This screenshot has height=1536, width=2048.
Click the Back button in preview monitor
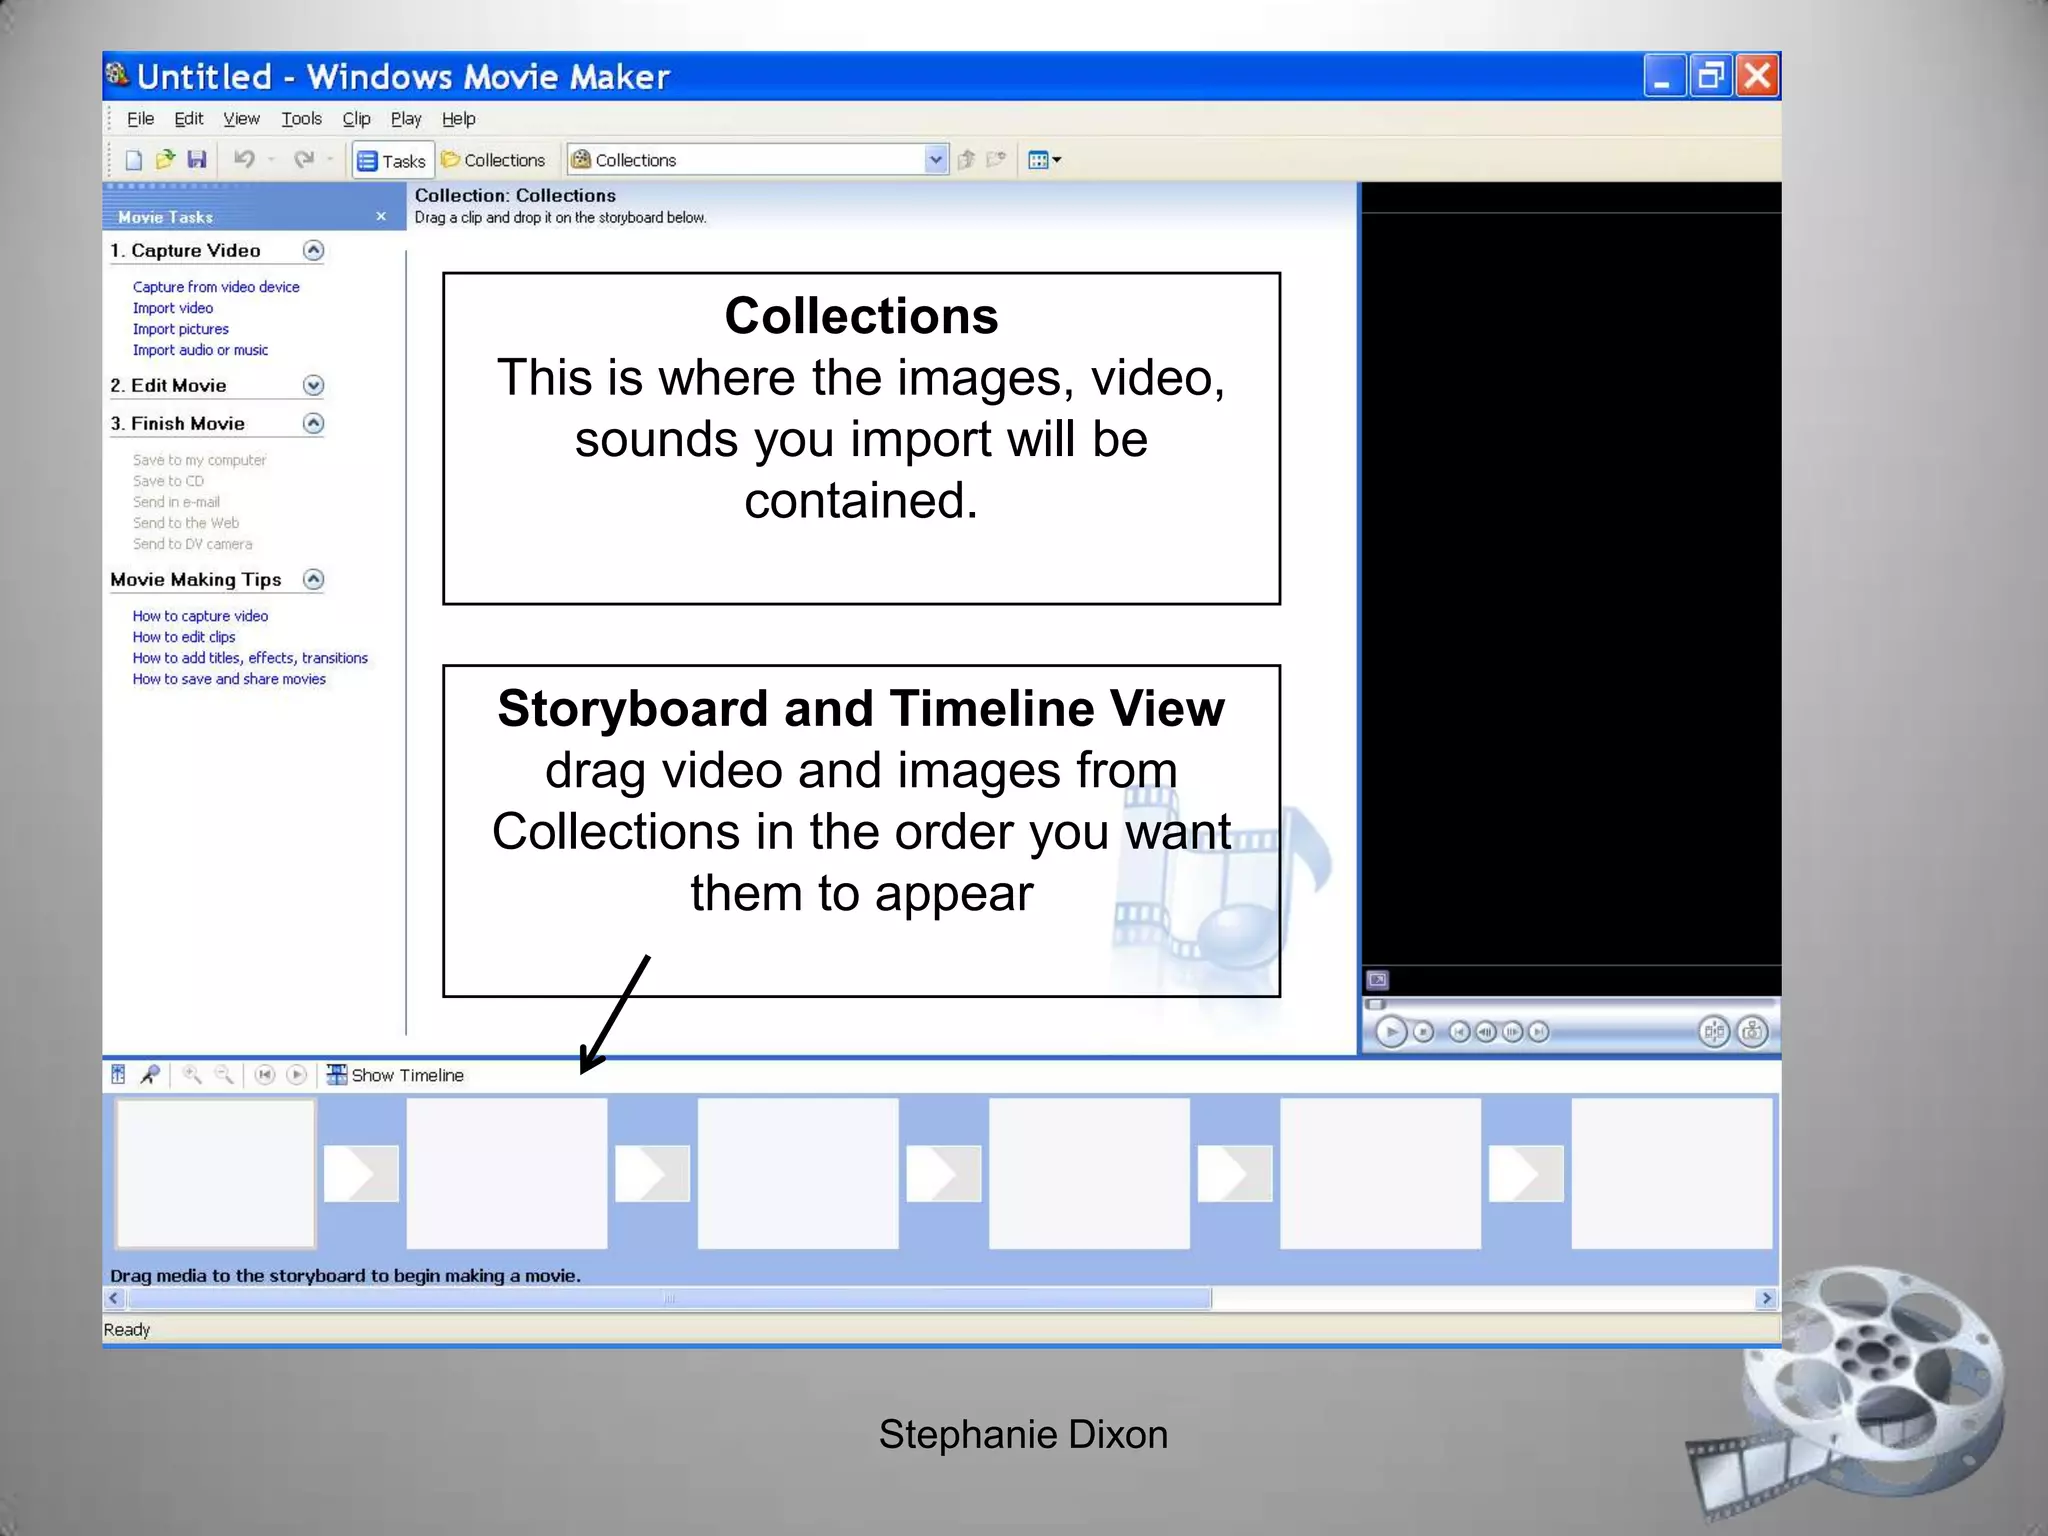1459,1032
